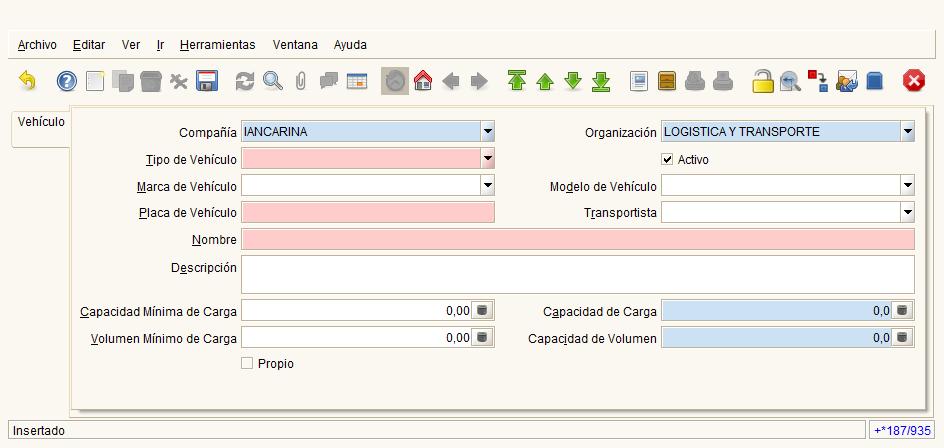Click the red Exit window icon
The image size is (944, 448).
coord(913,81)
